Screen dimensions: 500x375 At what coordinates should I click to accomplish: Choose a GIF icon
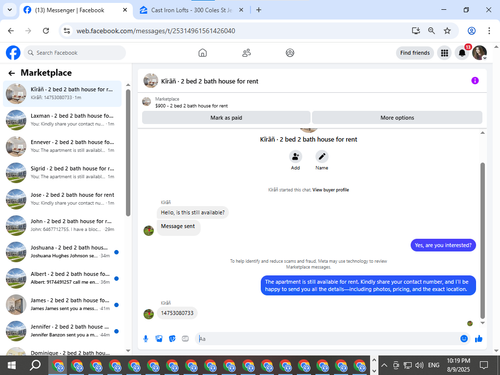coord(185,339)
